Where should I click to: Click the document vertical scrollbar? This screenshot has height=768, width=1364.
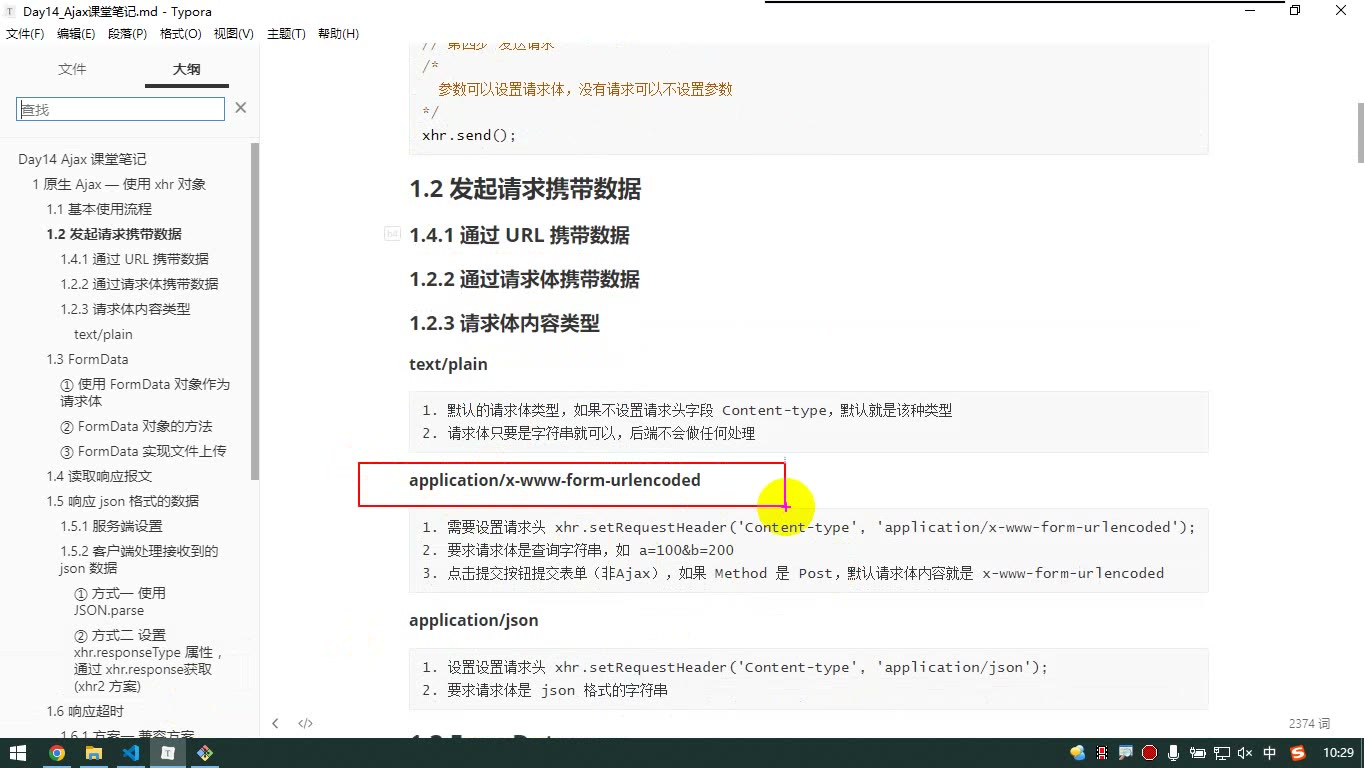[1360, 132]
